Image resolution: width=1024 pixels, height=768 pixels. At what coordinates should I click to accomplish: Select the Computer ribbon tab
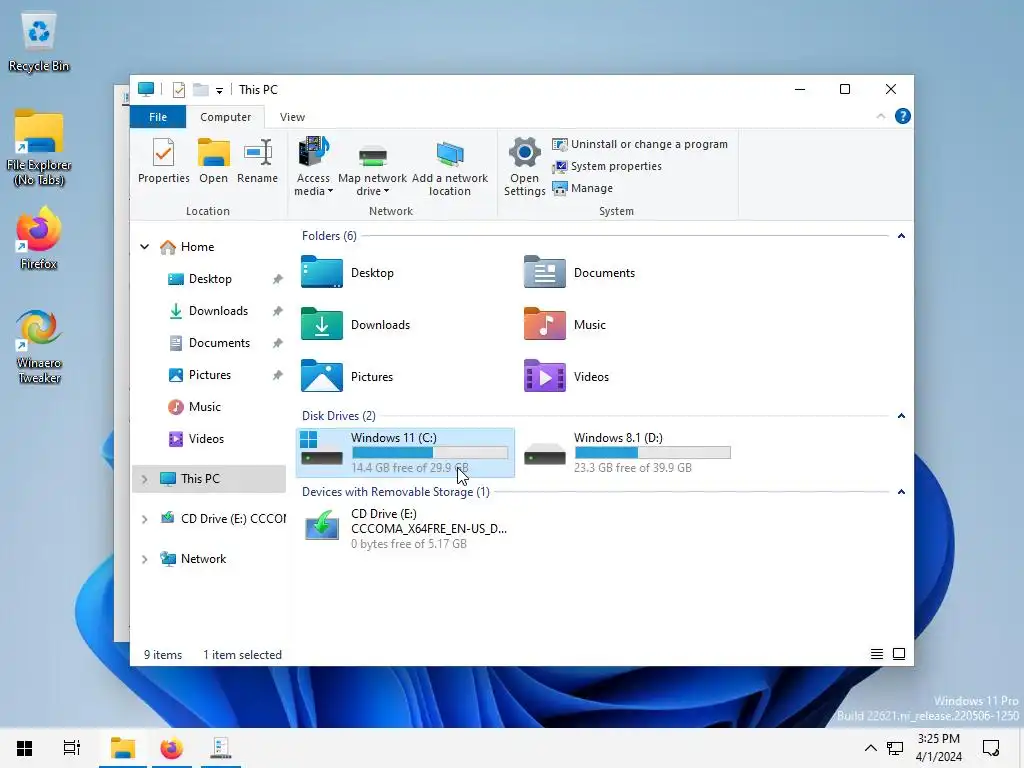point(225,117)
